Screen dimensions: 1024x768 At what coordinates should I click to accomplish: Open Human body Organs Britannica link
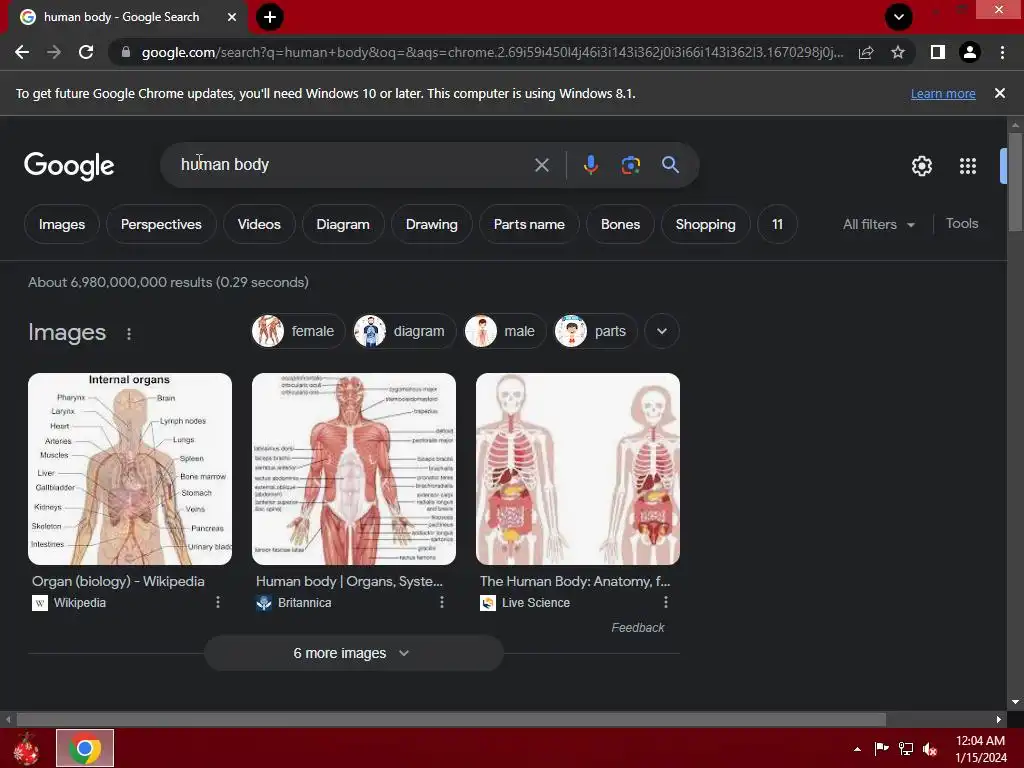tap(349, 581)
